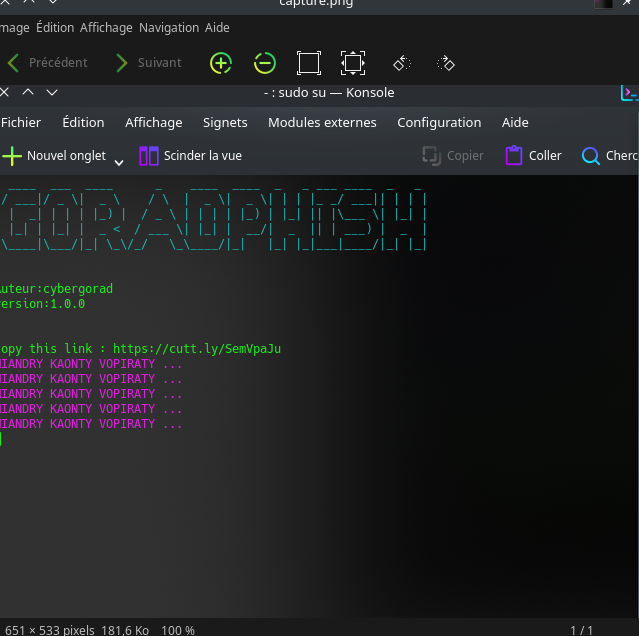The width and height of the screenshot is (639, 636).
Task: Open the Signets menu in Konsole
Action: tap(225, 123)
